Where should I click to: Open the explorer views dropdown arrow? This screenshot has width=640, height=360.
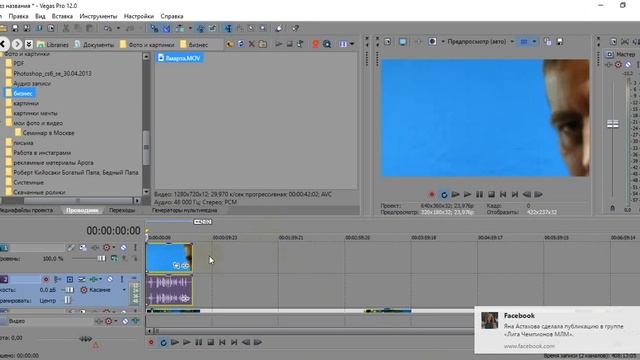coord(352,44)
